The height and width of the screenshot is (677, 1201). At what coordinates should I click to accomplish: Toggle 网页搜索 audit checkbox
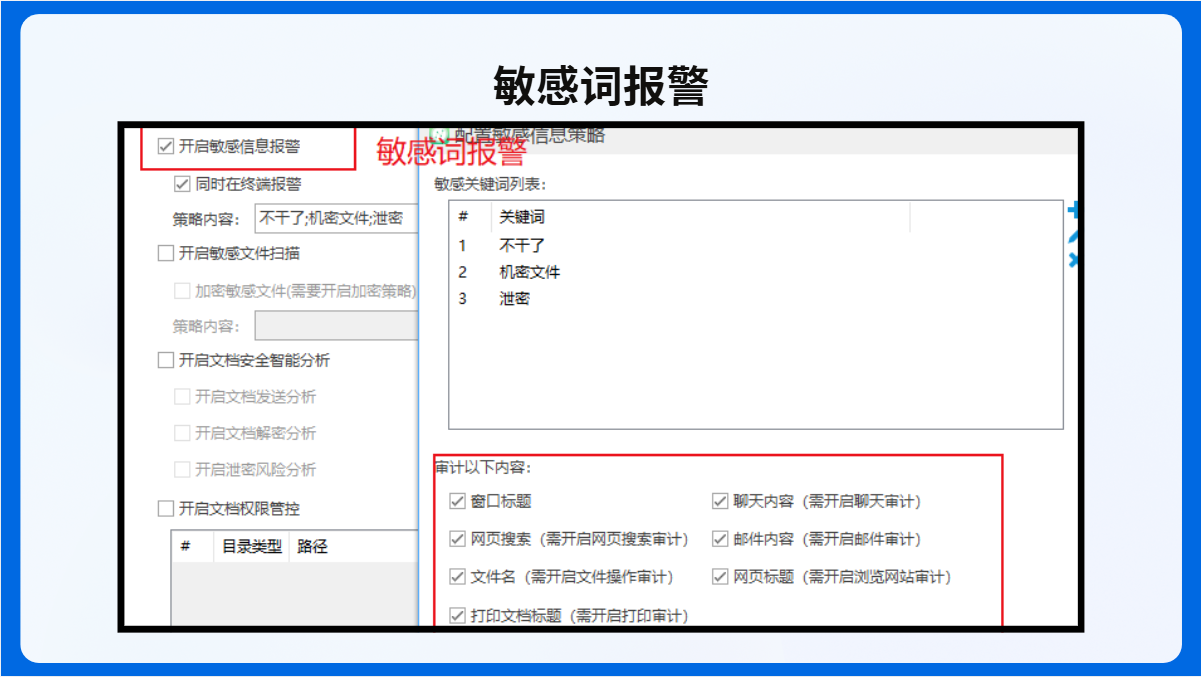pos(458,539)
